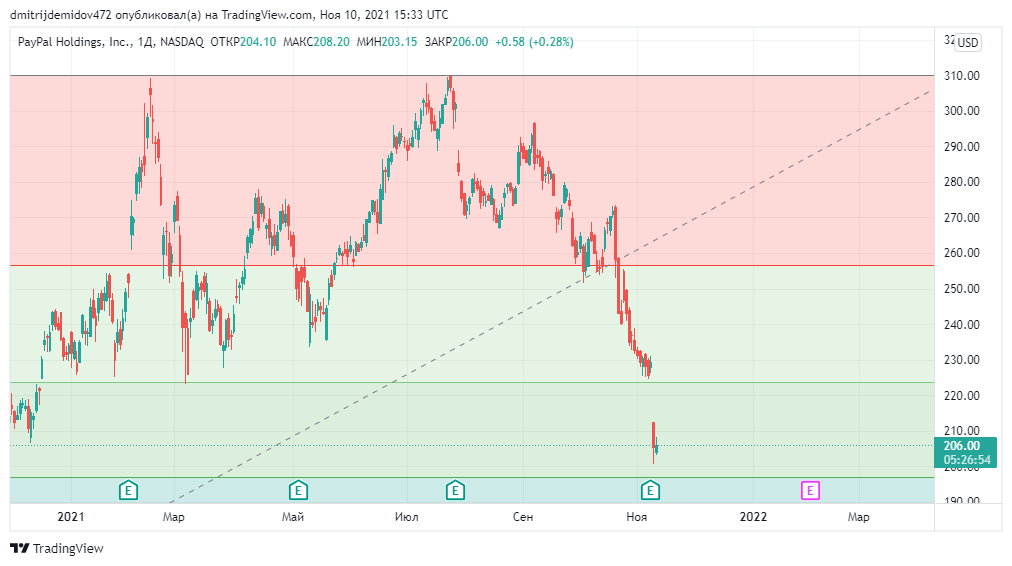This screenshot has width=1012, height=566.
Task: Click the Май time axis label
Action: pos(293,517)
